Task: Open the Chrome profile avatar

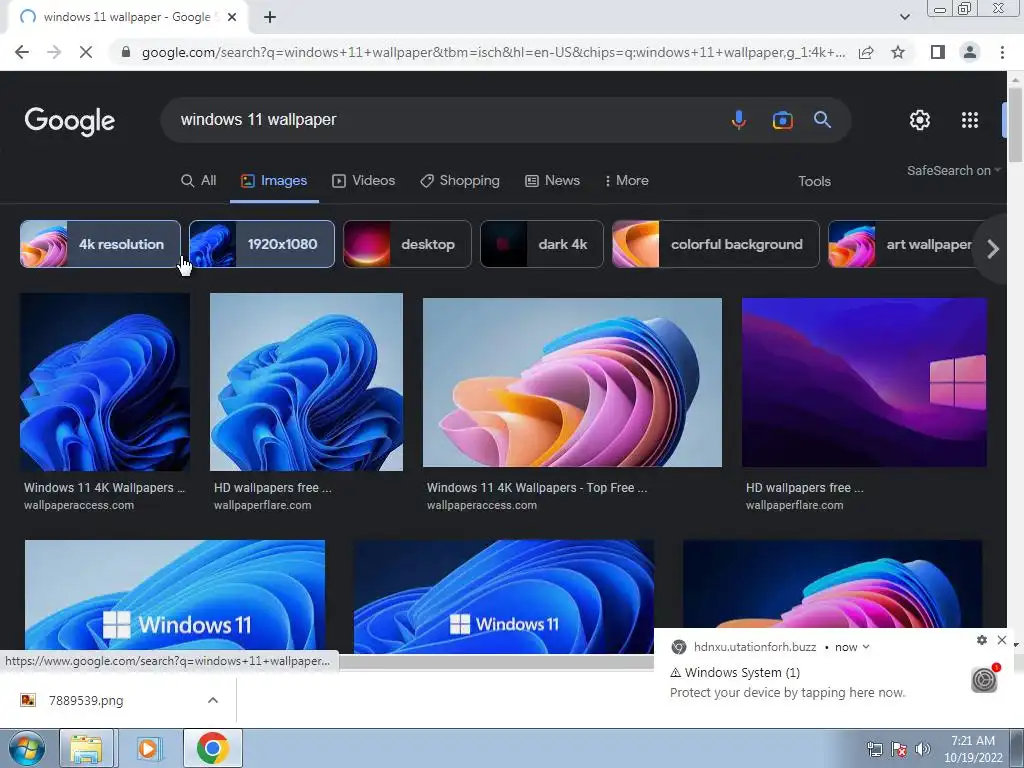Action: pos(970,52)
